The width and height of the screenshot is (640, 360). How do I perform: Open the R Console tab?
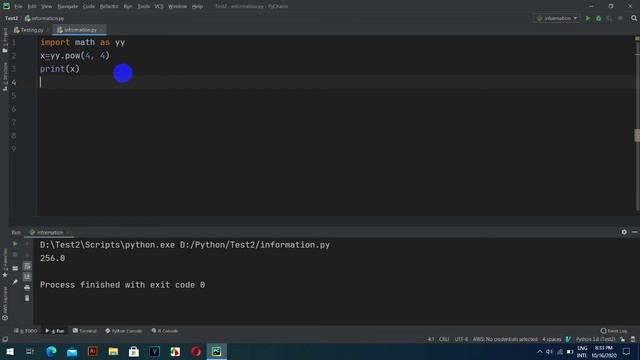tap(165, 331)
